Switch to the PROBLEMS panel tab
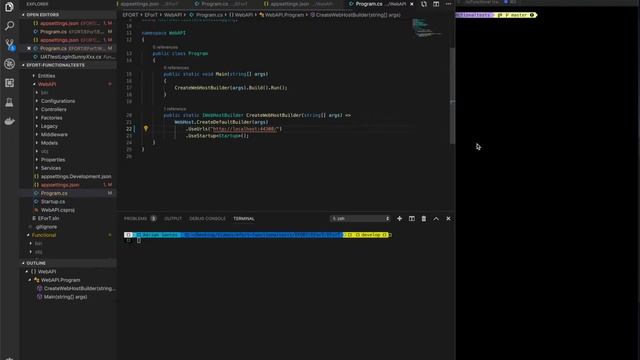 click(135, 218)
